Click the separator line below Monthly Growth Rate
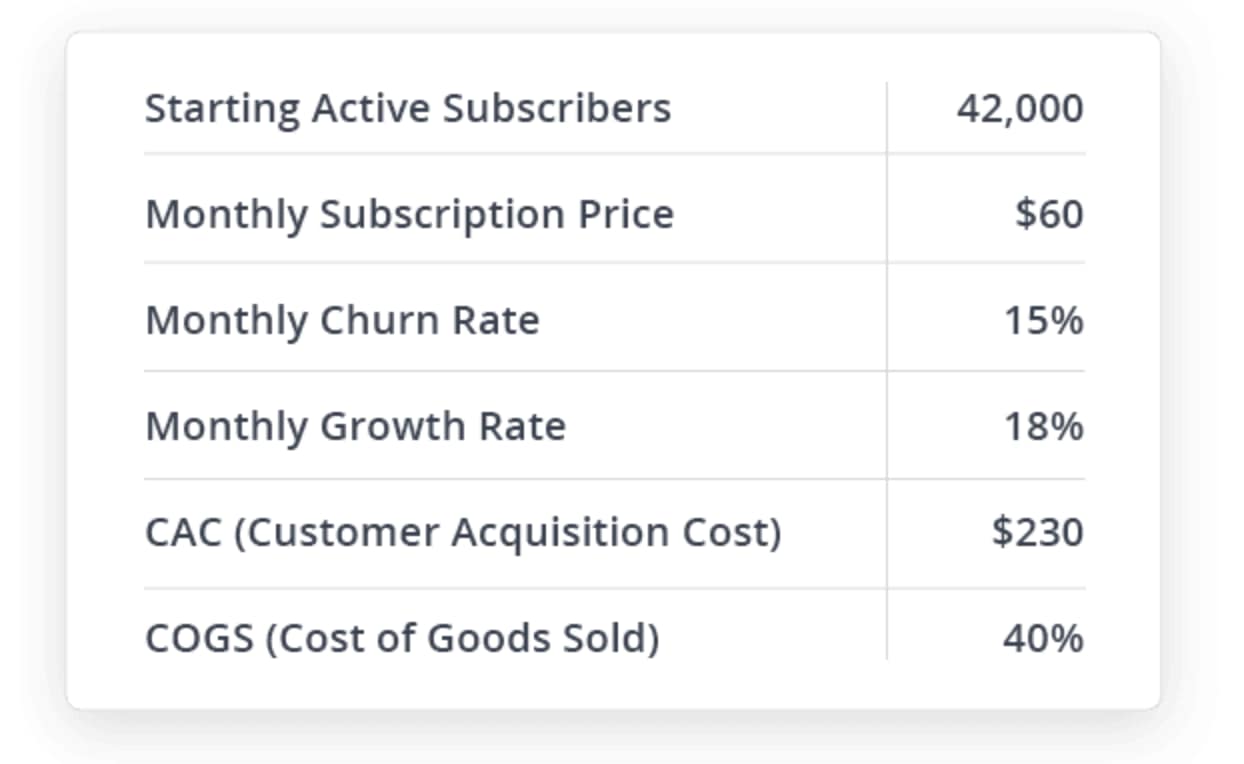 pyautogui.click(x=500, y=479)
